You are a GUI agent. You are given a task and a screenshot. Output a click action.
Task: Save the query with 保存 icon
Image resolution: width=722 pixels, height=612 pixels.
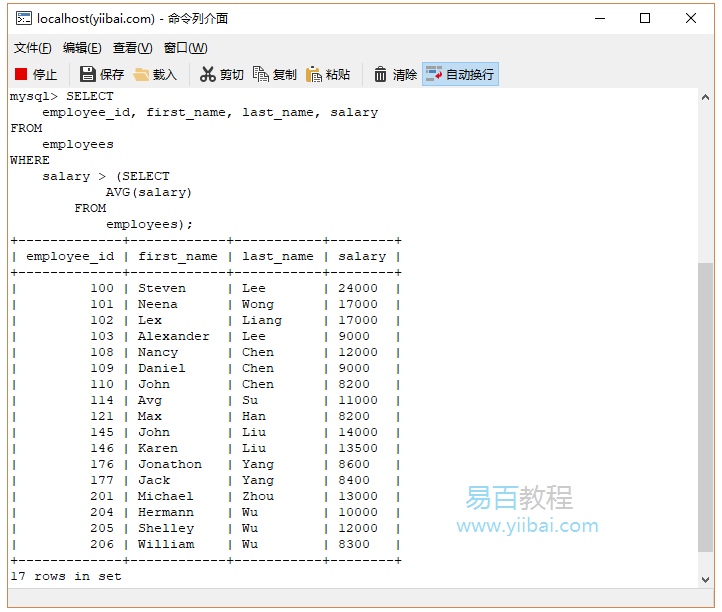88,74
